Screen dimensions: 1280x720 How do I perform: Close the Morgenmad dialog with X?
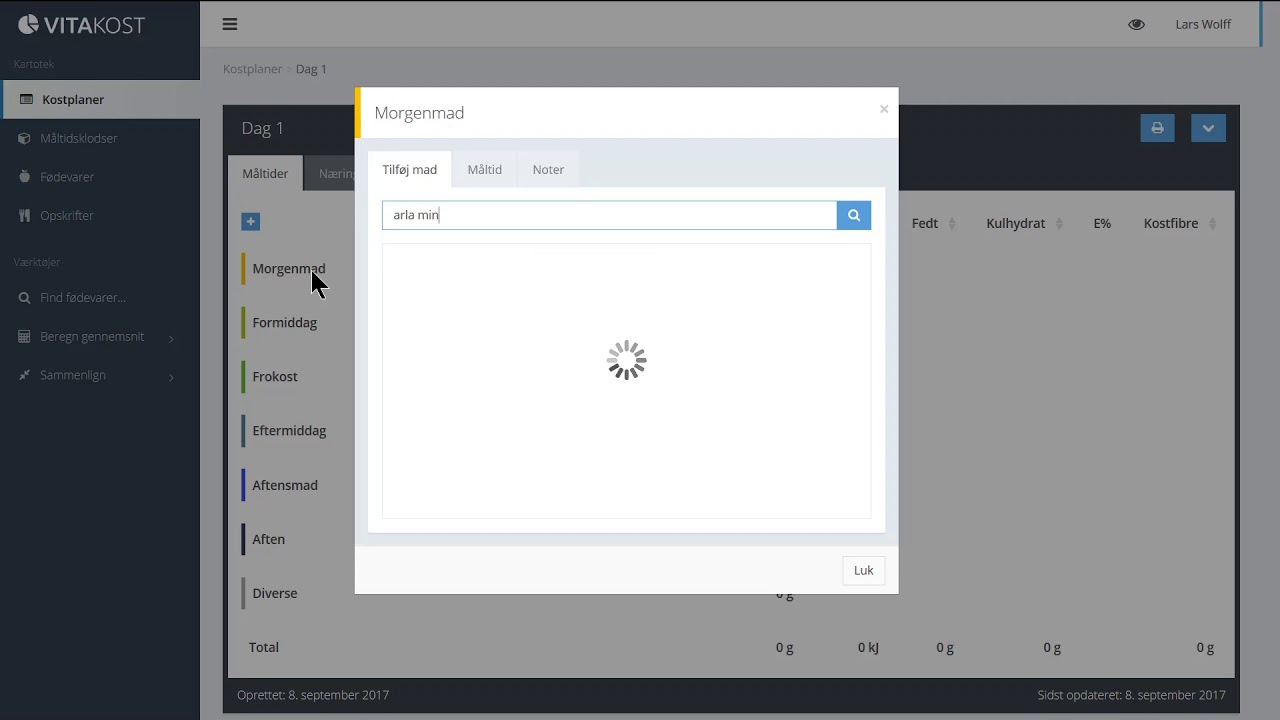(883, 109)
